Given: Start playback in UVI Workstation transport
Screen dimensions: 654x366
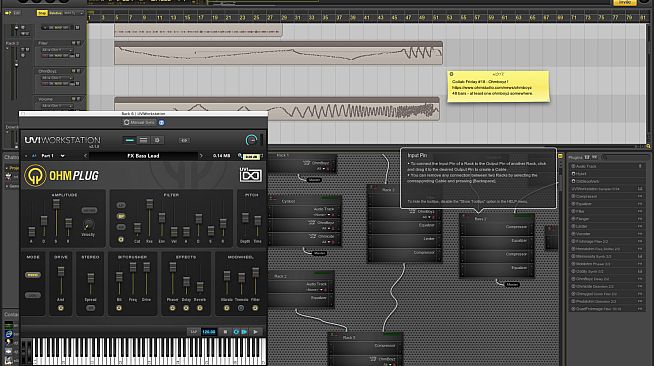Looking at the screenshot, I should (255, 332).
